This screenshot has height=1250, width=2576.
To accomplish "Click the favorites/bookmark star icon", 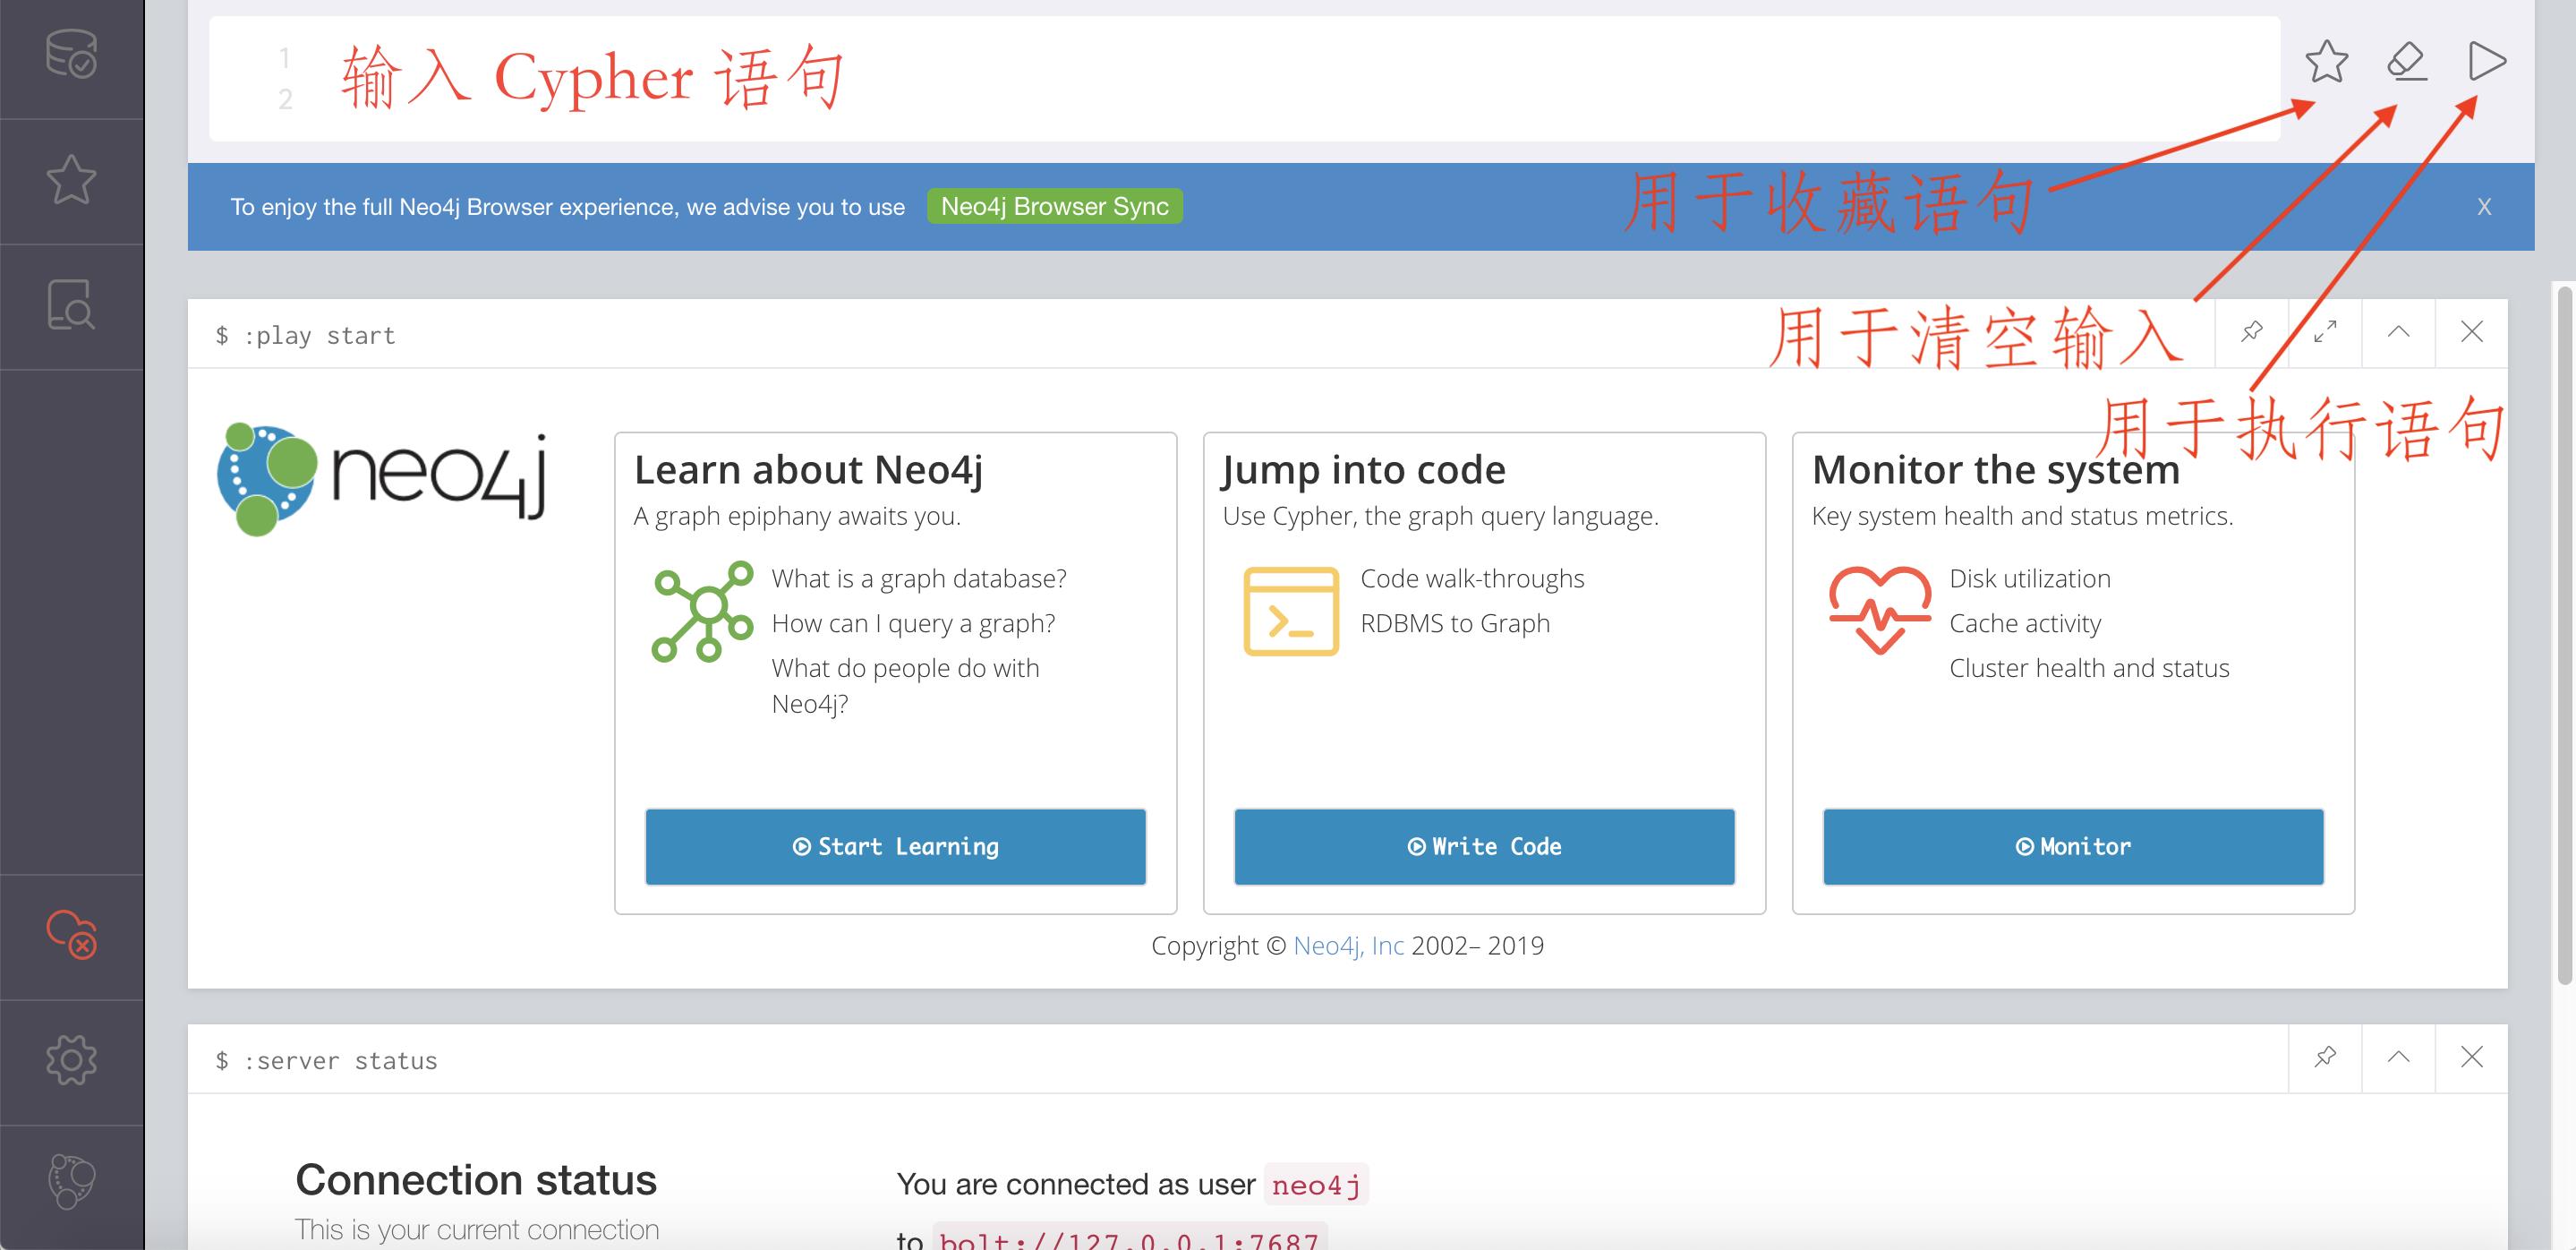I will click(x=2326, y=59).
